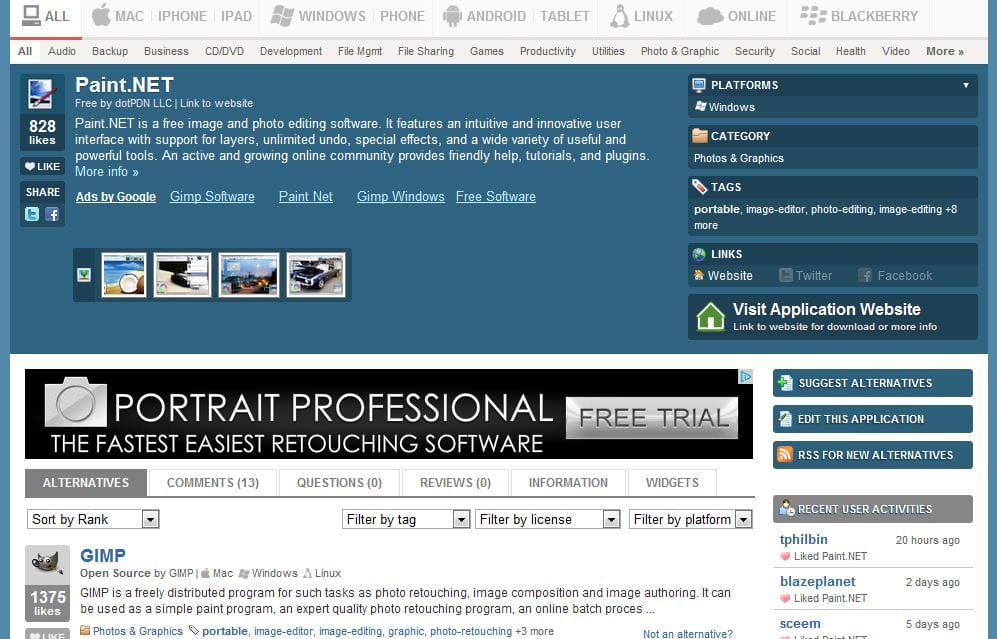The width and height of the screenshot is (997, 639).
Task: Click Visit Application Website button
Action: (832, 316)
